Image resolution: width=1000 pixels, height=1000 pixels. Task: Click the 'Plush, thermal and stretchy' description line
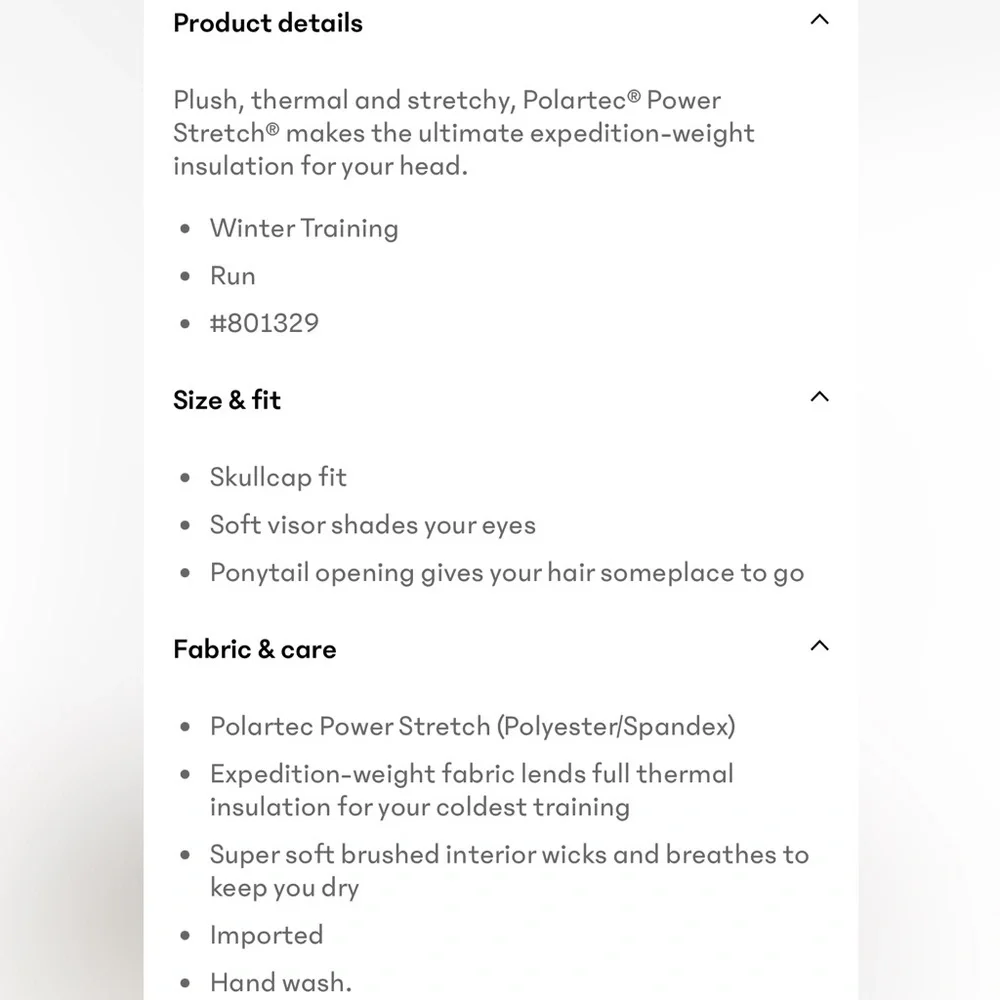pyautogui.click(x=447, y=100)
